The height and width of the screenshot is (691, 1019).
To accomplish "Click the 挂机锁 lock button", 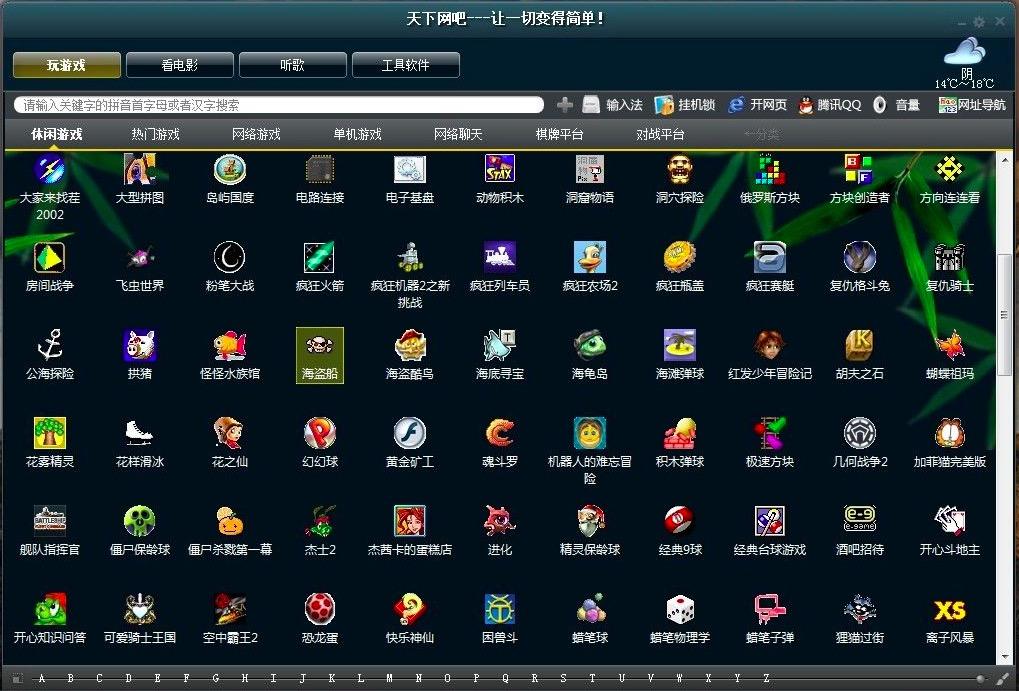I will (x=684, y=105).
